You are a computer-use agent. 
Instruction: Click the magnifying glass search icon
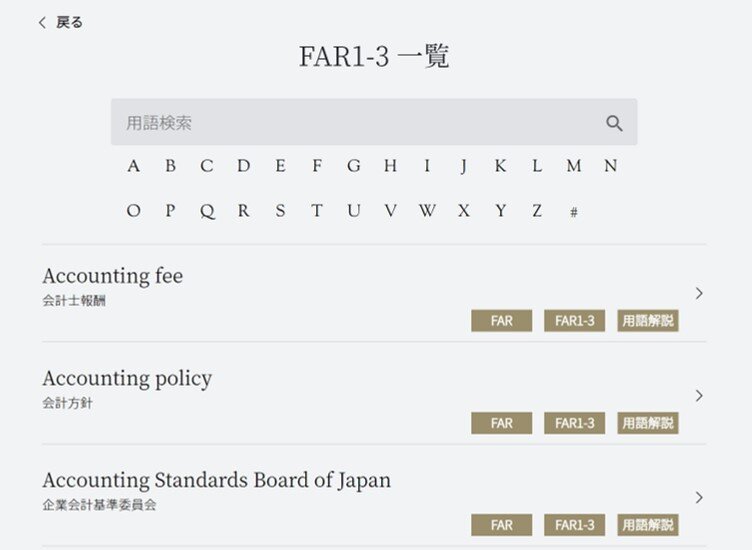(x=614, y=123)
